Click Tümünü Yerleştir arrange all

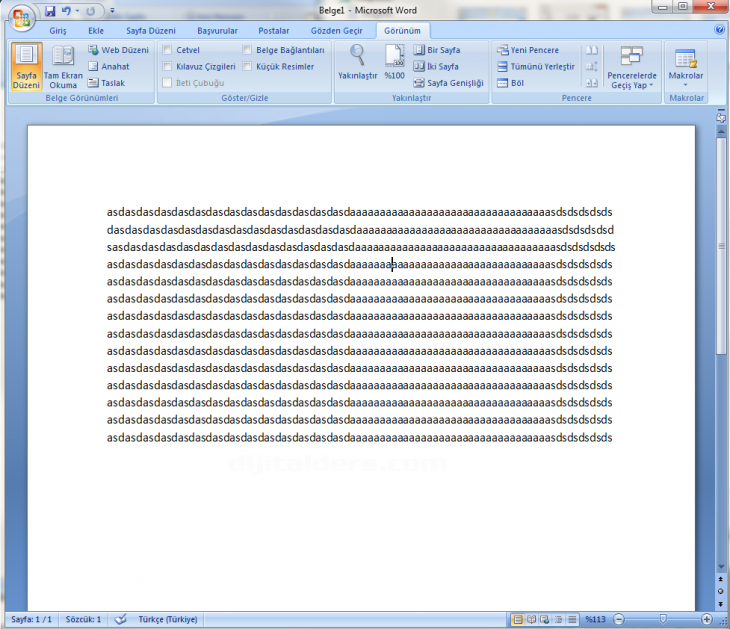coord(536,67)
